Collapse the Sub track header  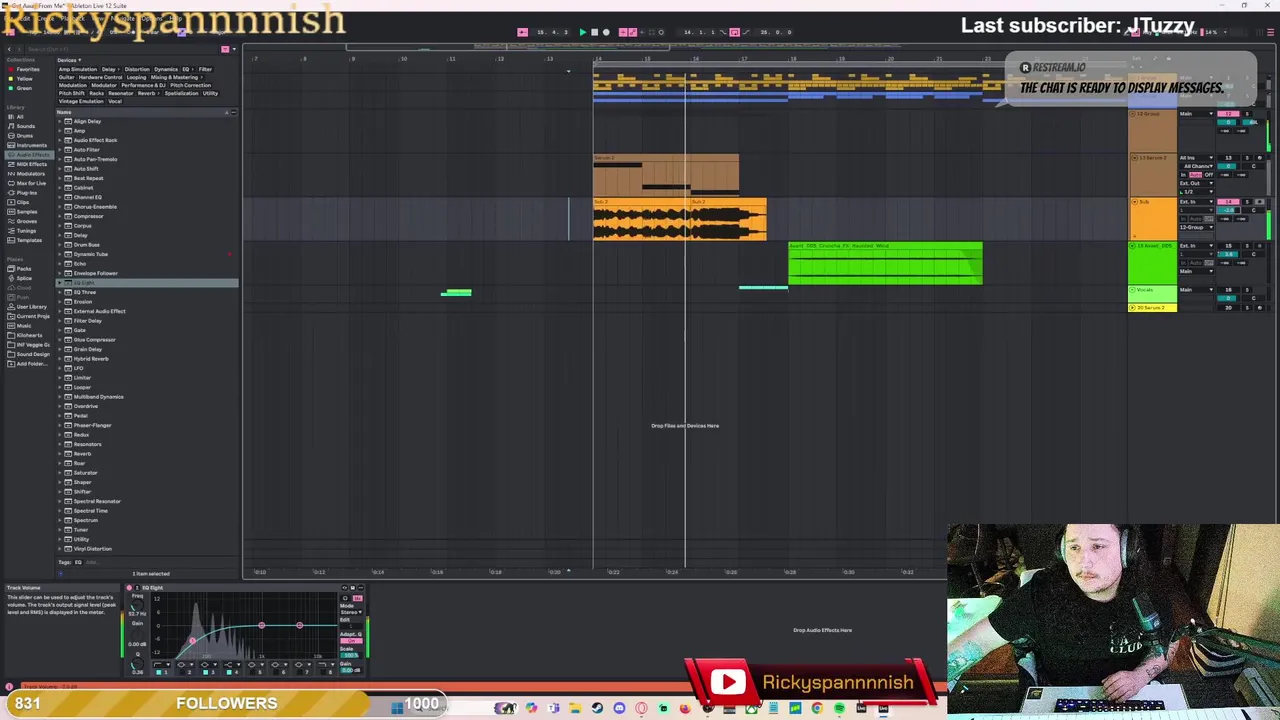[x=1134, y=202]
